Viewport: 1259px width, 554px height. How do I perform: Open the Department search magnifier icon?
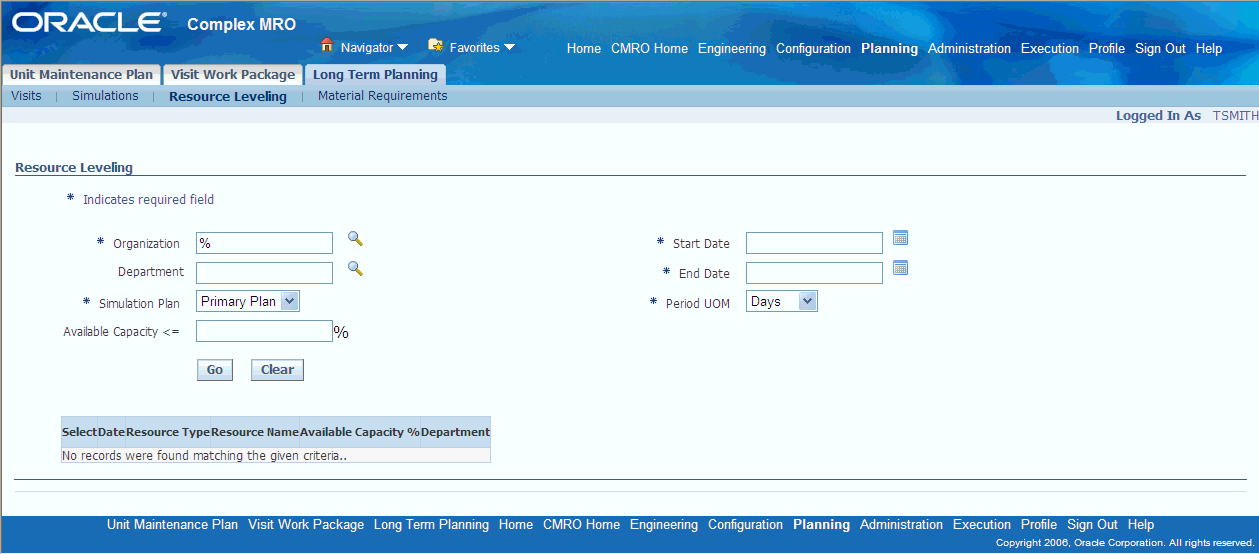[355, 269]
